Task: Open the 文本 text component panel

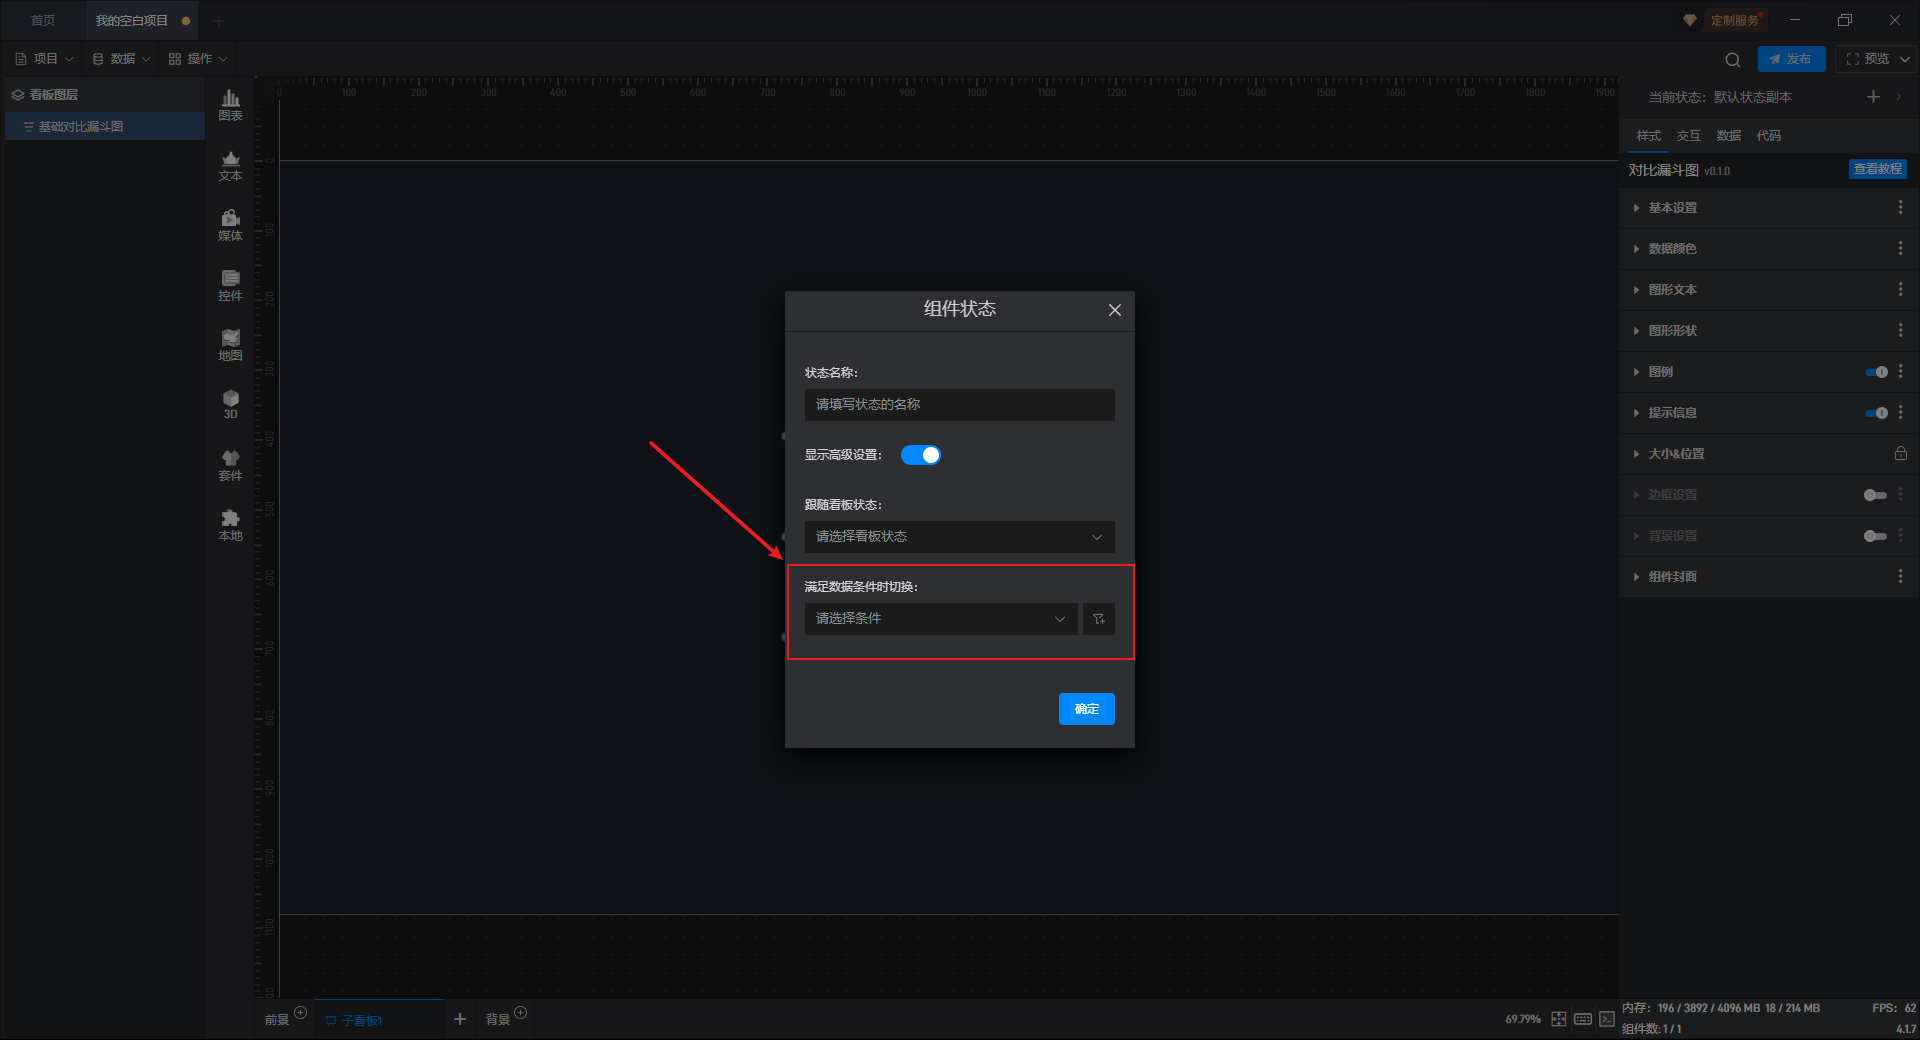Action: tap(230, 165)
